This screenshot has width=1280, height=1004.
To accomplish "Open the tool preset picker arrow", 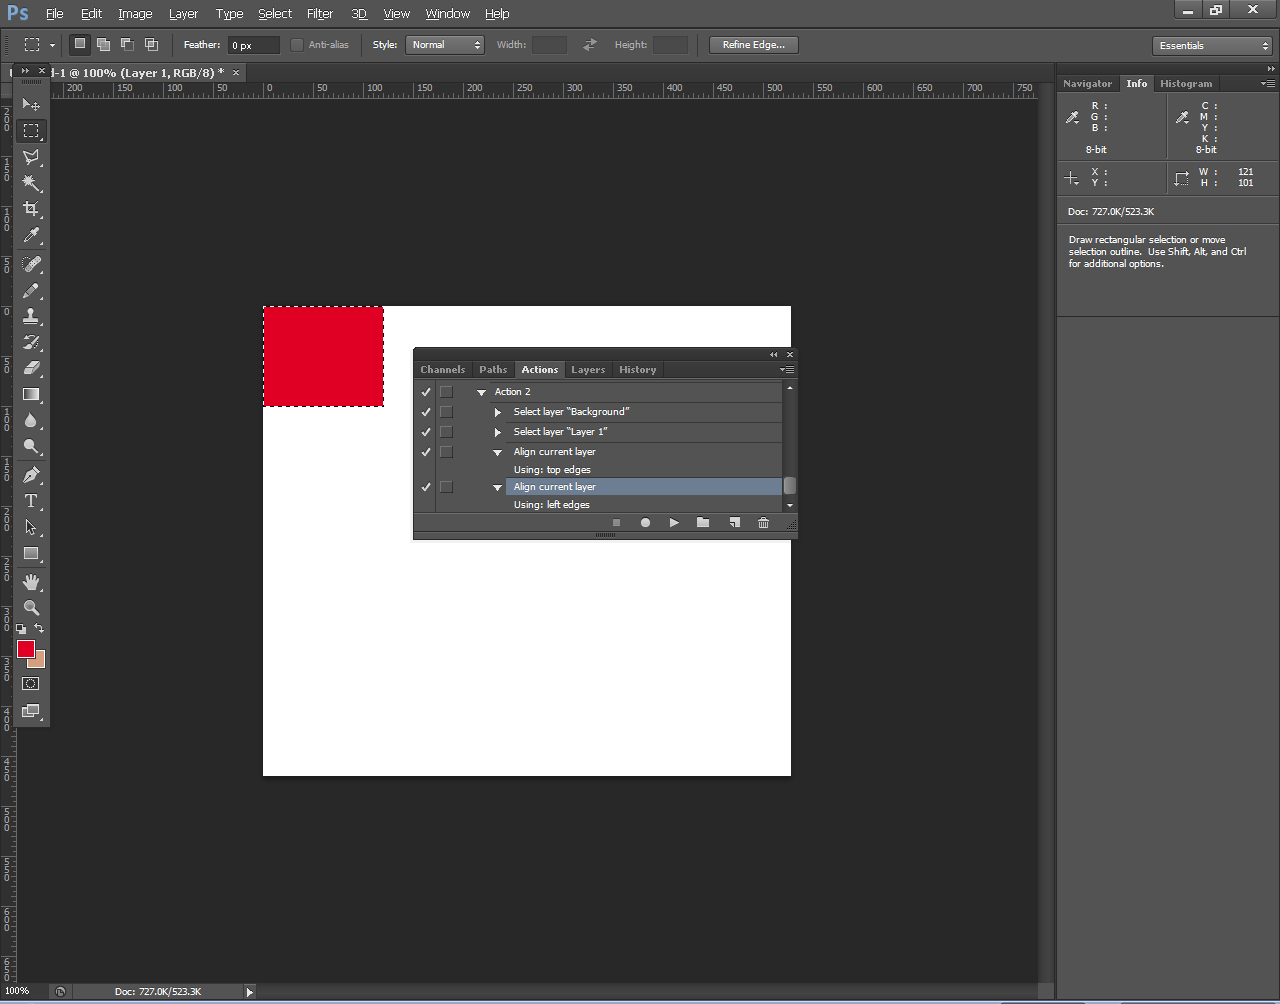I will (x=52, y=45).
